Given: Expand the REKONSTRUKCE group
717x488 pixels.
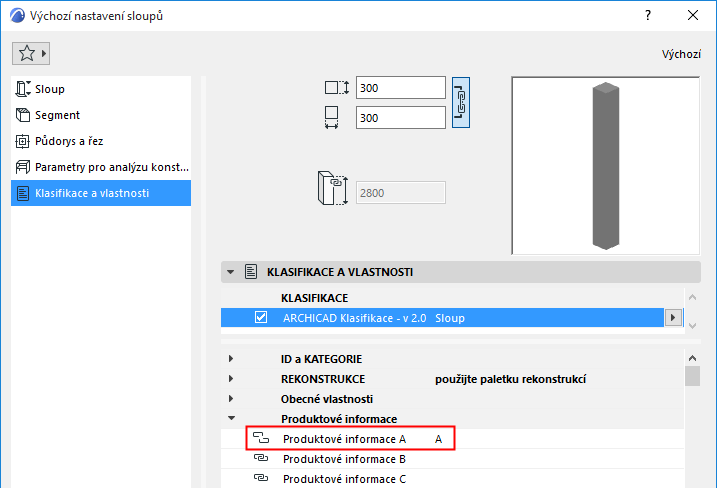Looking at the screenshot, I should tap(231, 379).
